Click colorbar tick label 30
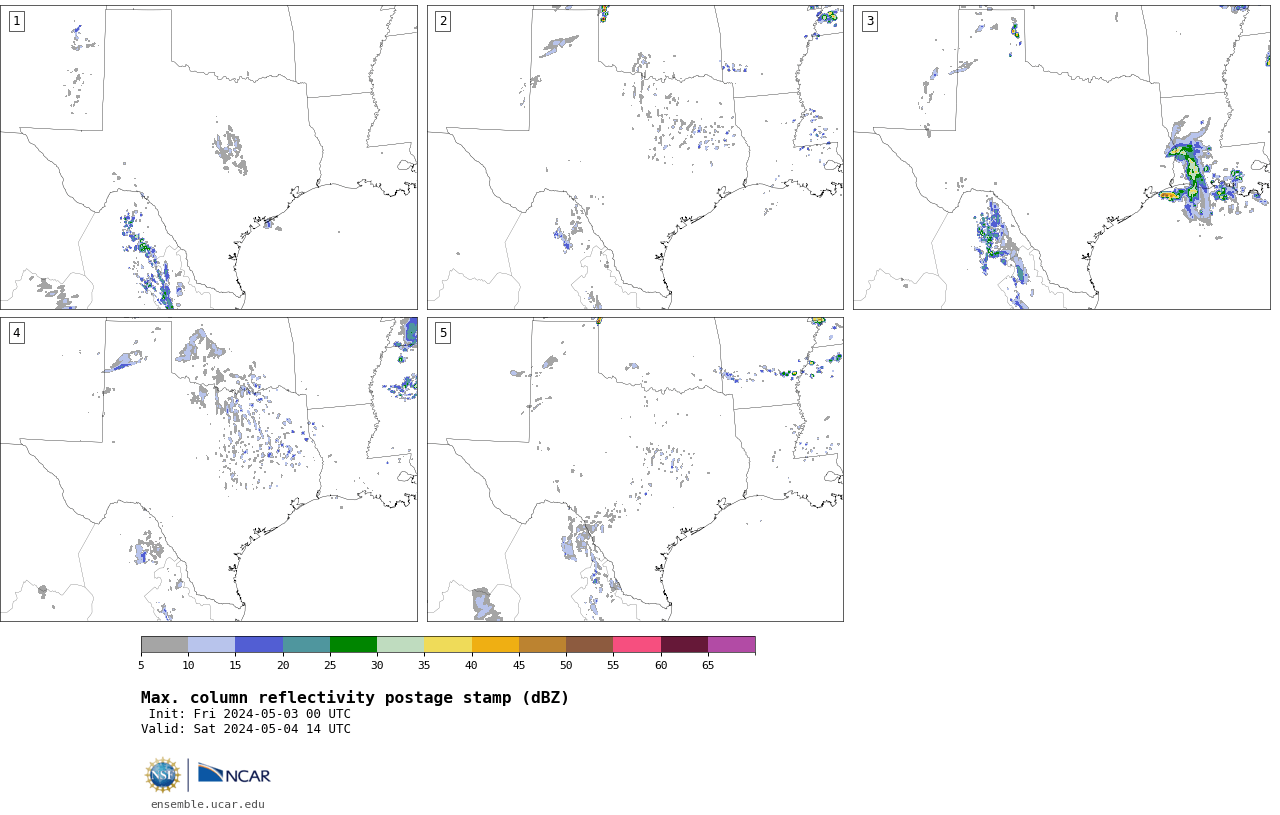This screenshot has width=1280, height=815. click(377, 665)
